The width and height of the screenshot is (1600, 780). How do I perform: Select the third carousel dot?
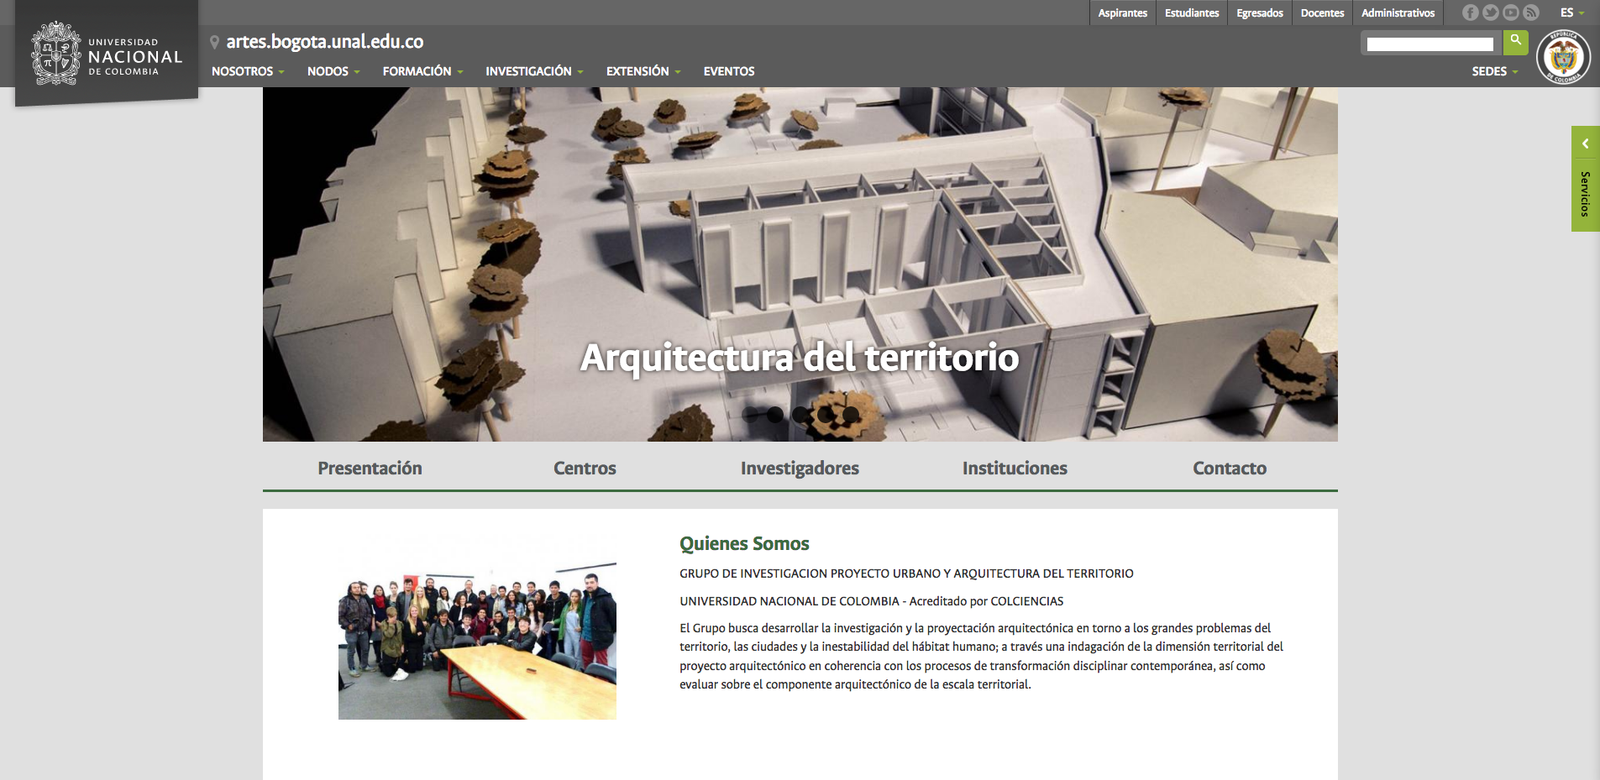(800, 414)
